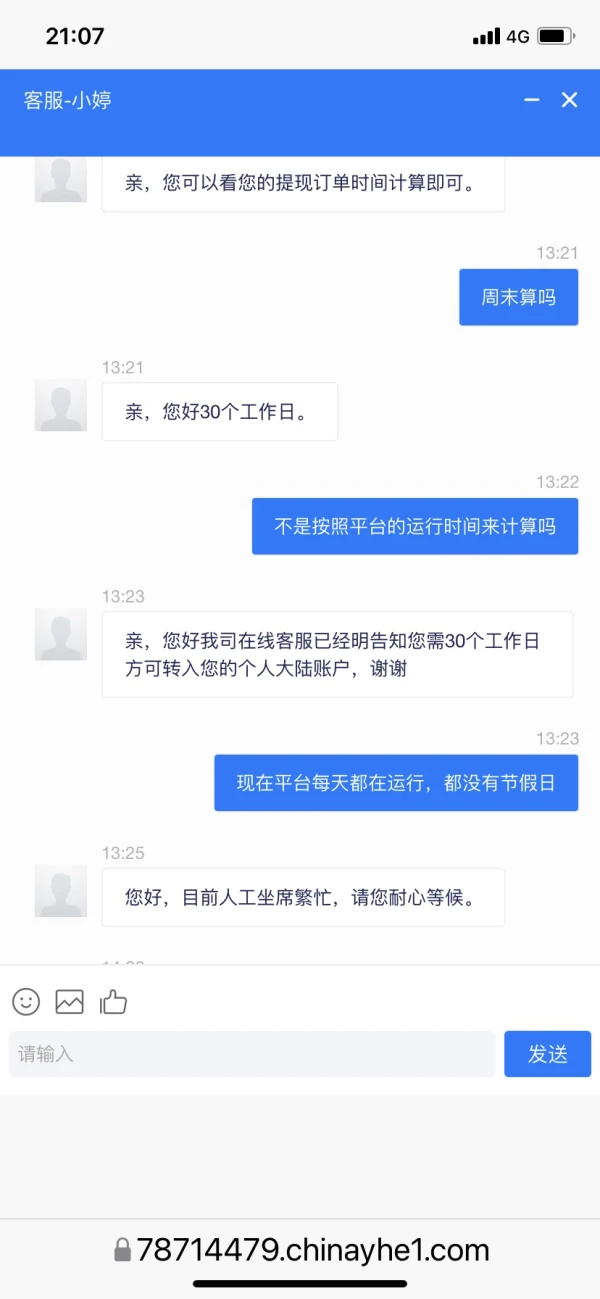This screenshot has height=1299, width=600.
Task: Tap the 亲，您好30个工作日 reply bubble
Action: [219, 412]
